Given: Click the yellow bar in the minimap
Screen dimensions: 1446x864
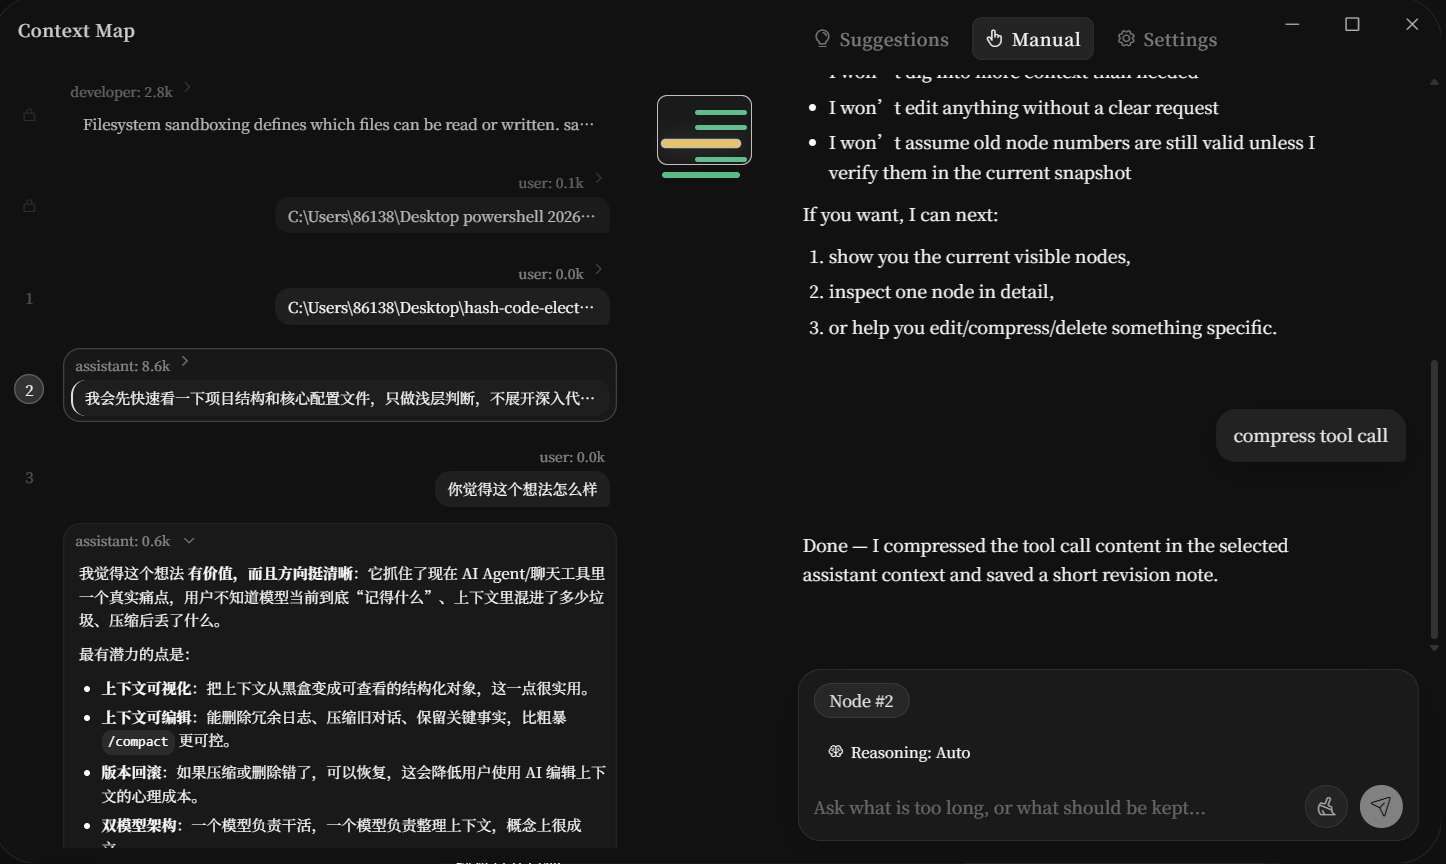Looking at the screenshot, I should [701, 143].
